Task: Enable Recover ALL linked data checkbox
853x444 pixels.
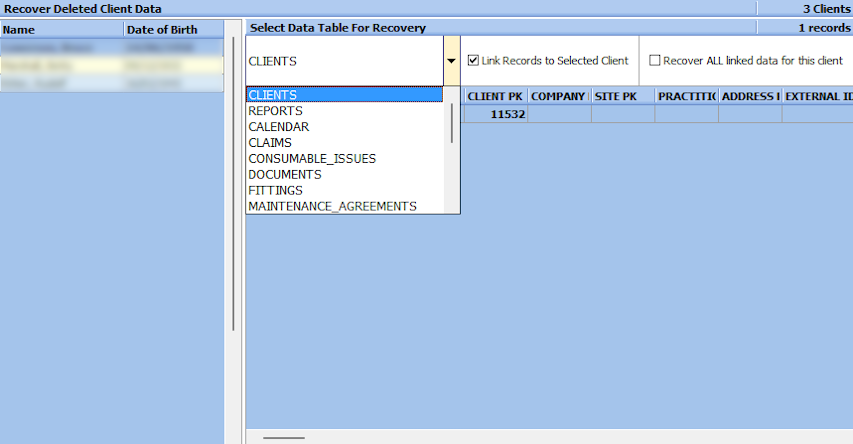Action: [x=654, y=60]
